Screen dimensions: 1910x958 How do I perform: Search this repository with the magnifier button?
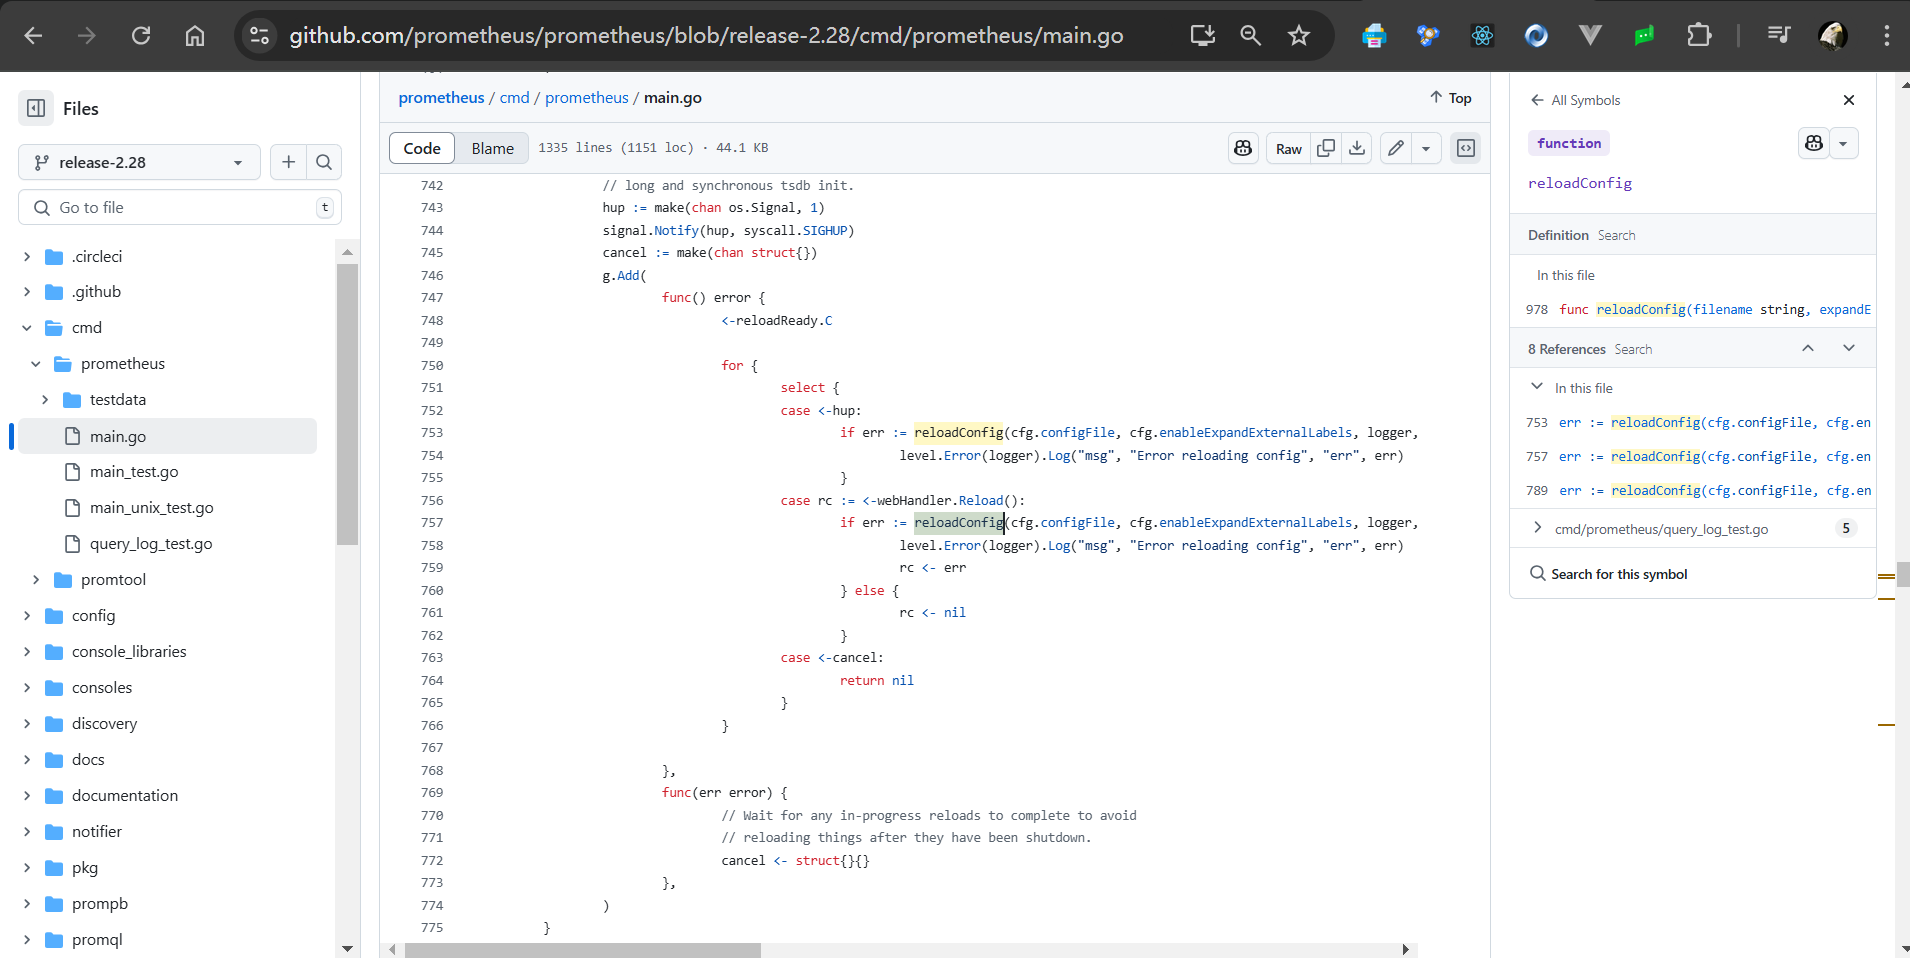click(324, 162)
